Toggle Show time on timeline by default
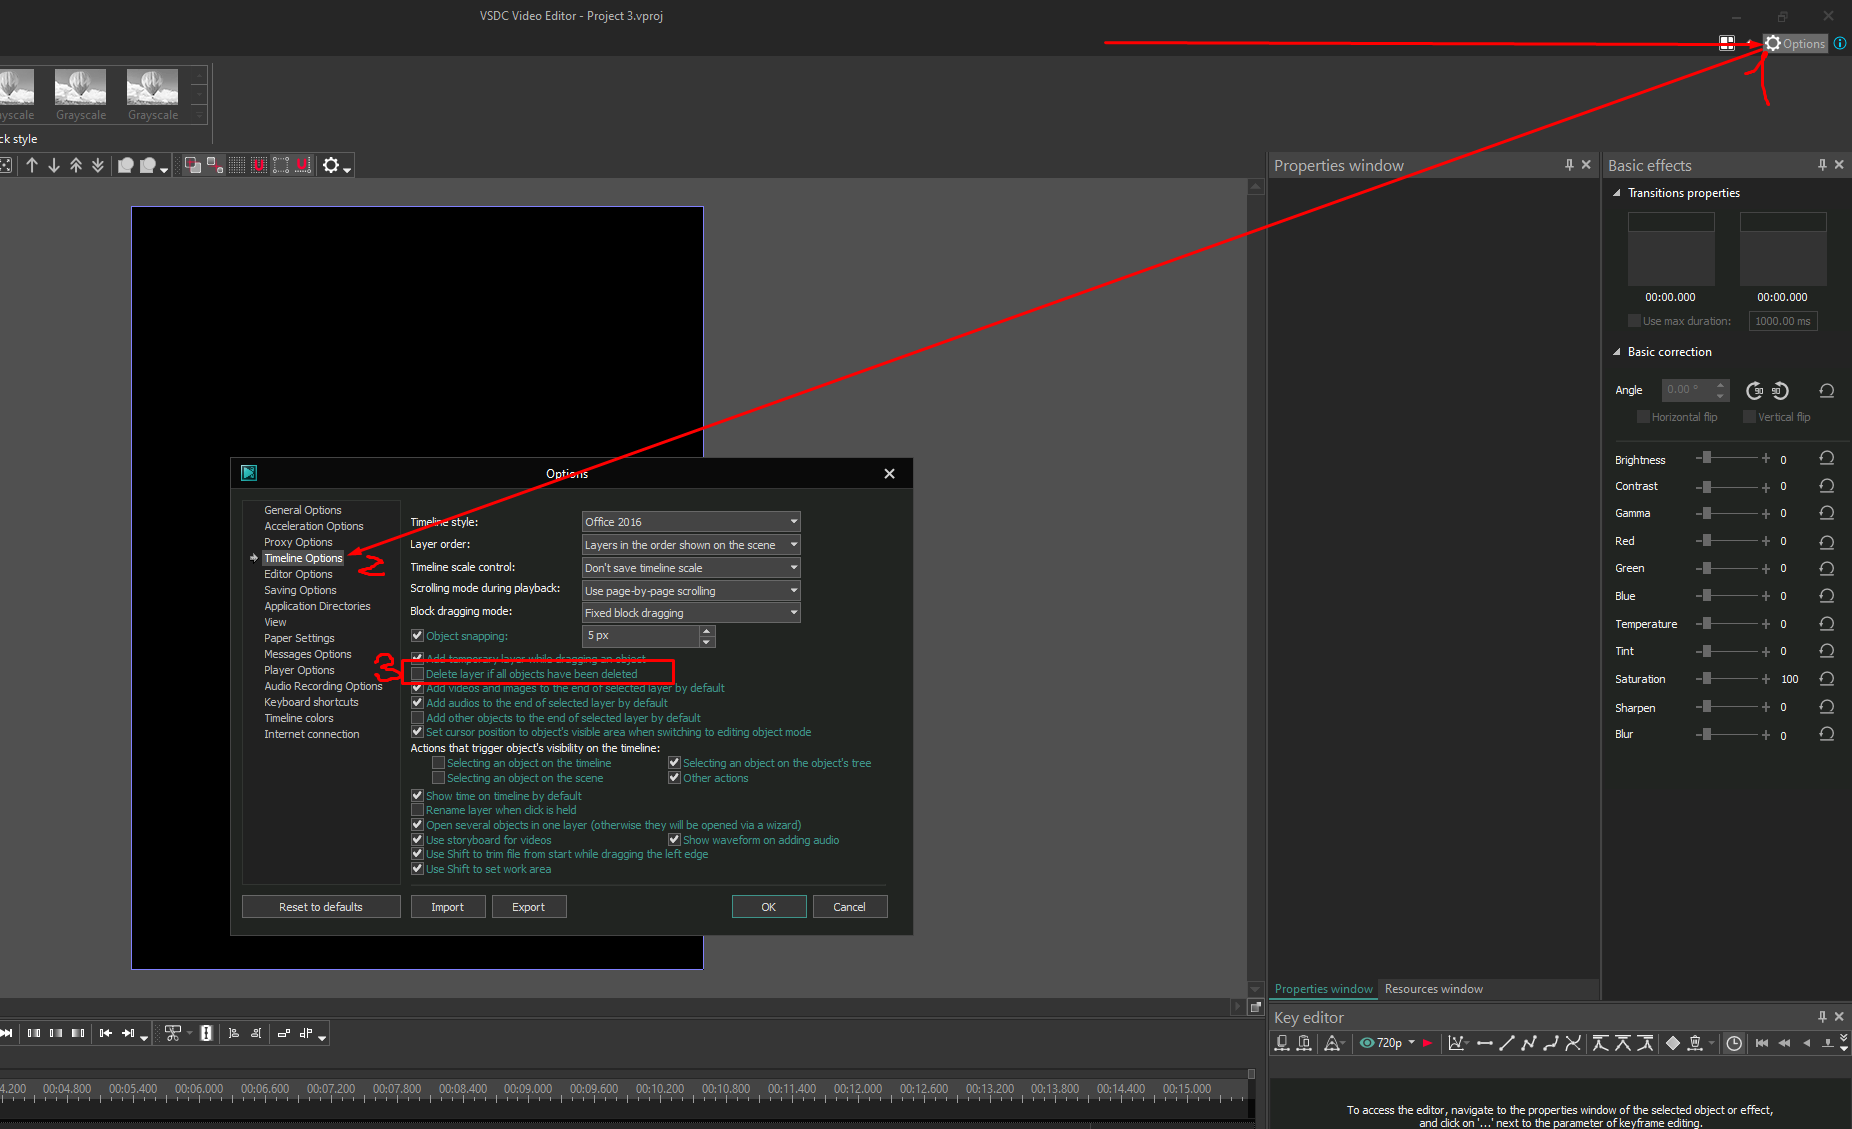The width and height of the screenshot is (1852, 1129). [x=417, y=796]
